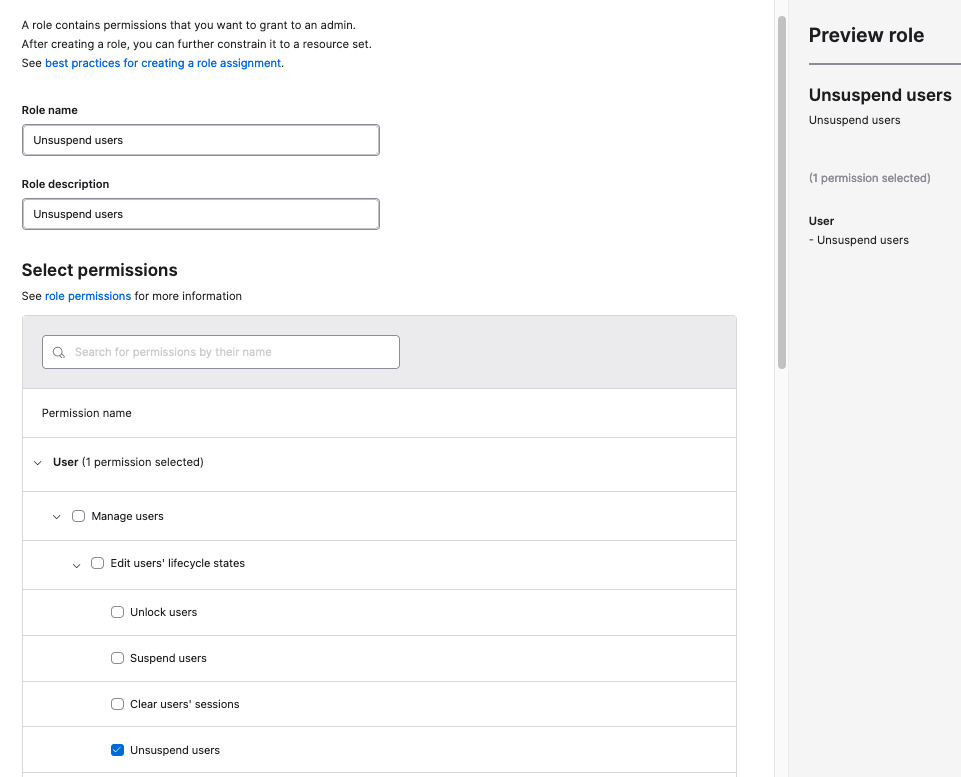Check Clear users' sessions permission

tap(117, 704)
